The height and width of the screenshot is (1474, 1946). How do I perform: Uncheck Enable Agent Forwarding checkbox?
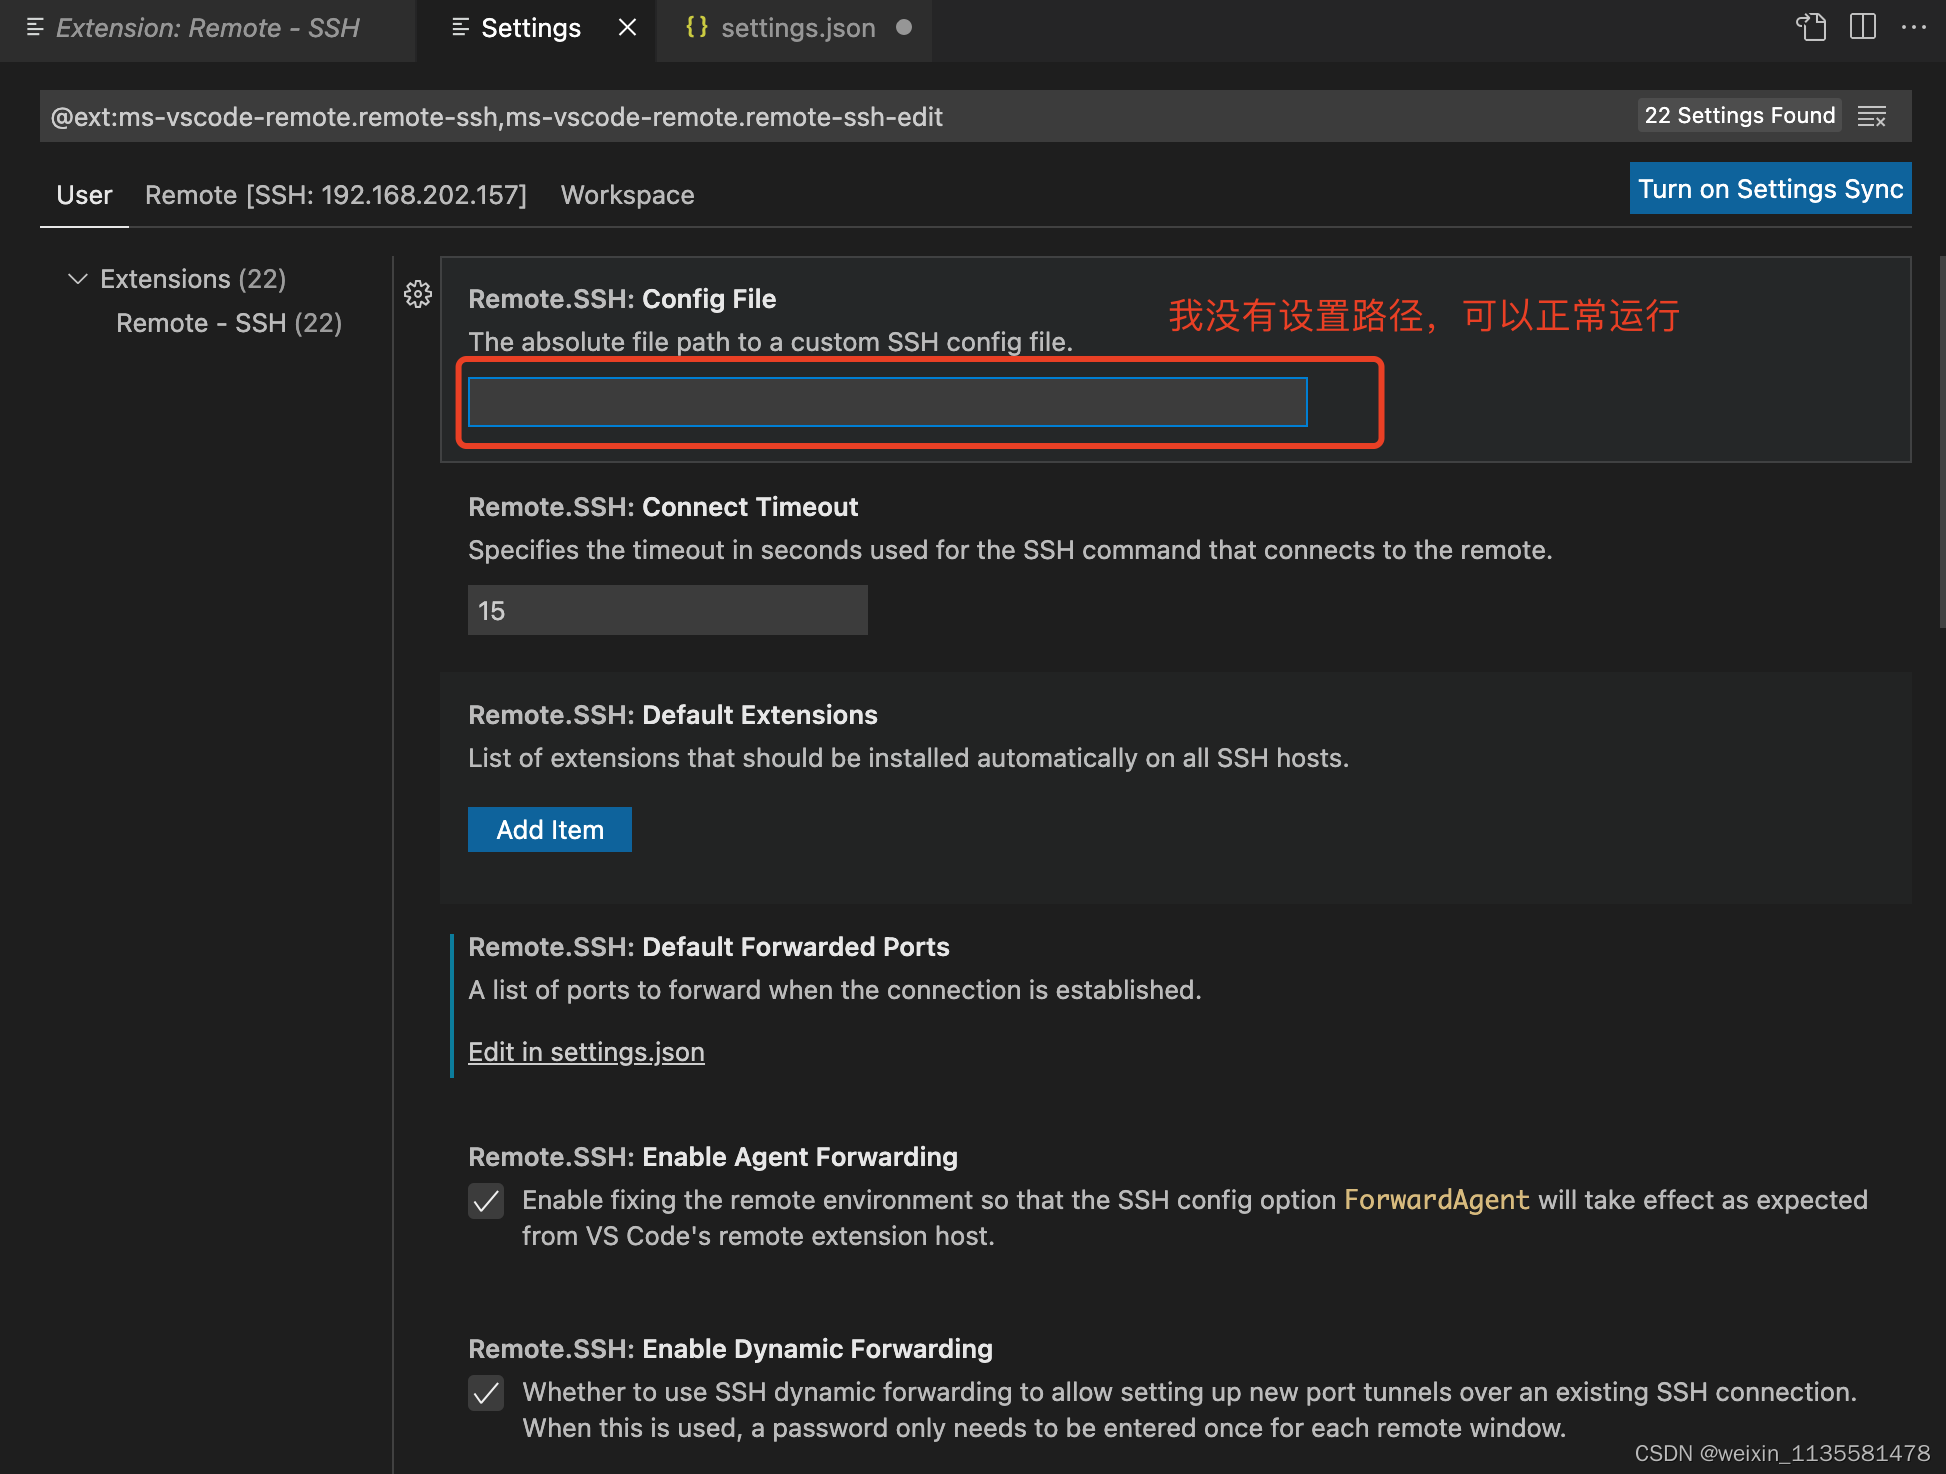486,1201
